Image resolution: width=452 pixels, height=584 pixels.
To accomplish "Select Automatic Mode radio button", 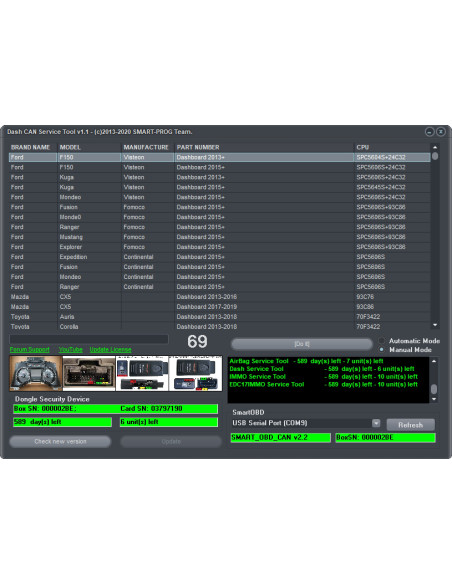I will 382,340.
